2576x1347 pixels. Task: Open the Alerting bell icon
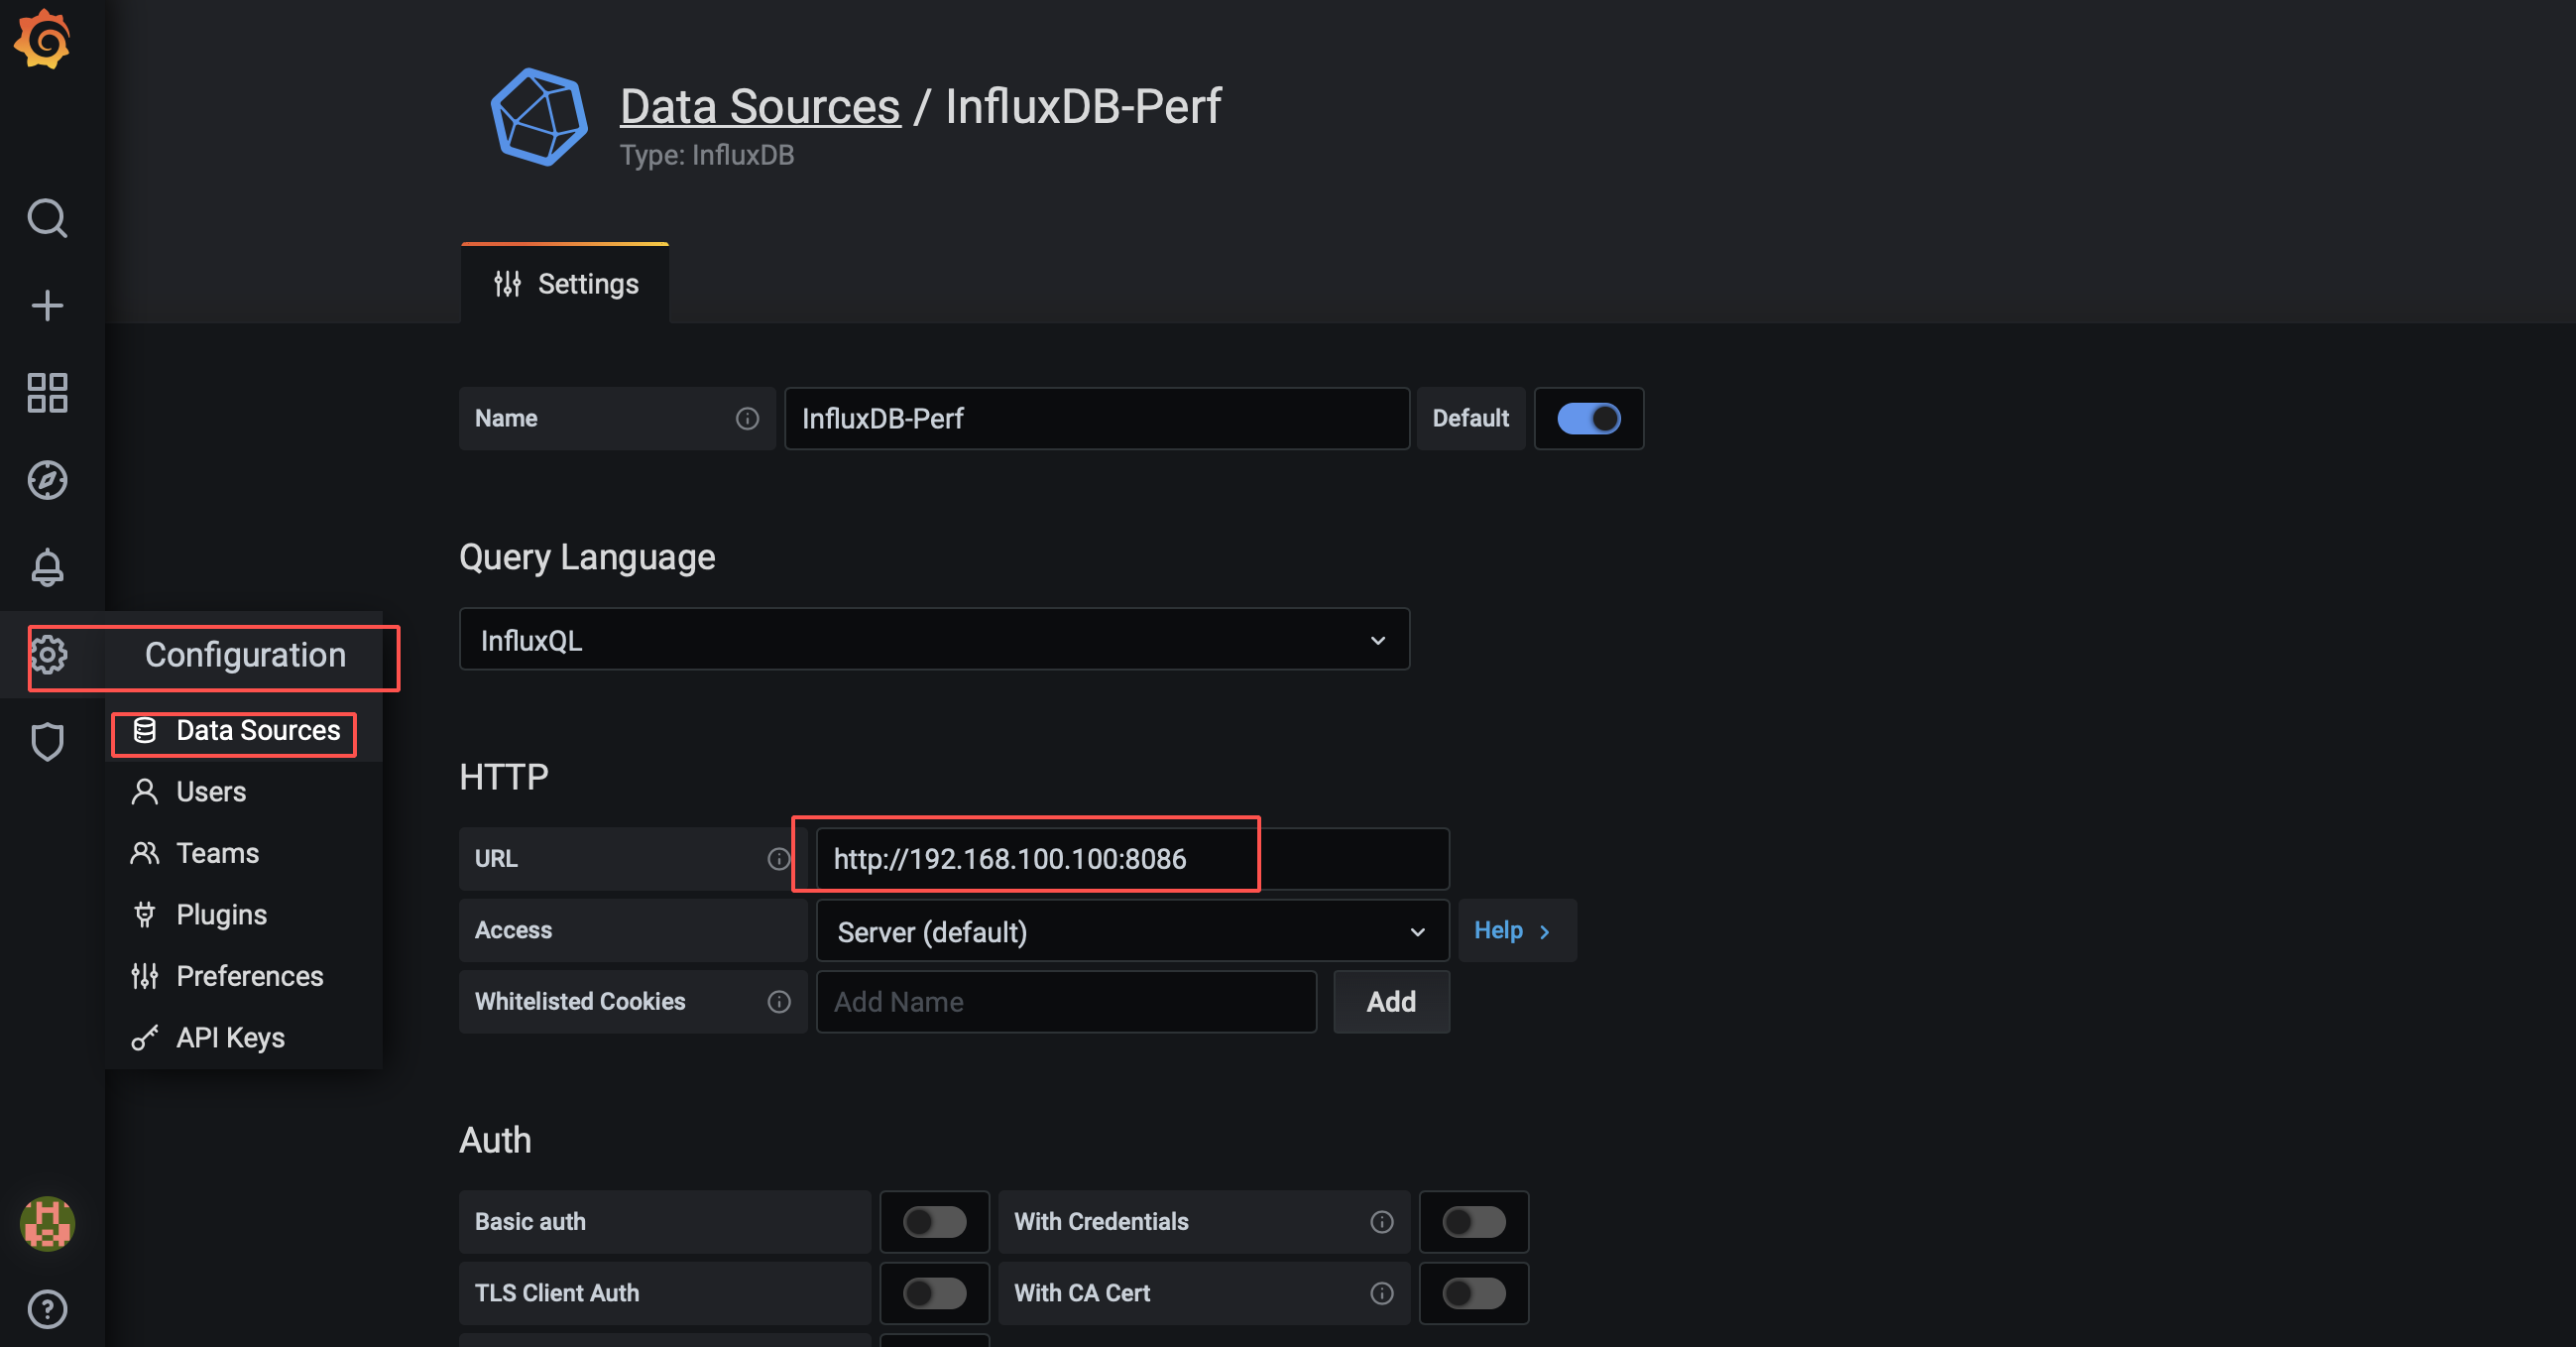[x=47, y=567]
